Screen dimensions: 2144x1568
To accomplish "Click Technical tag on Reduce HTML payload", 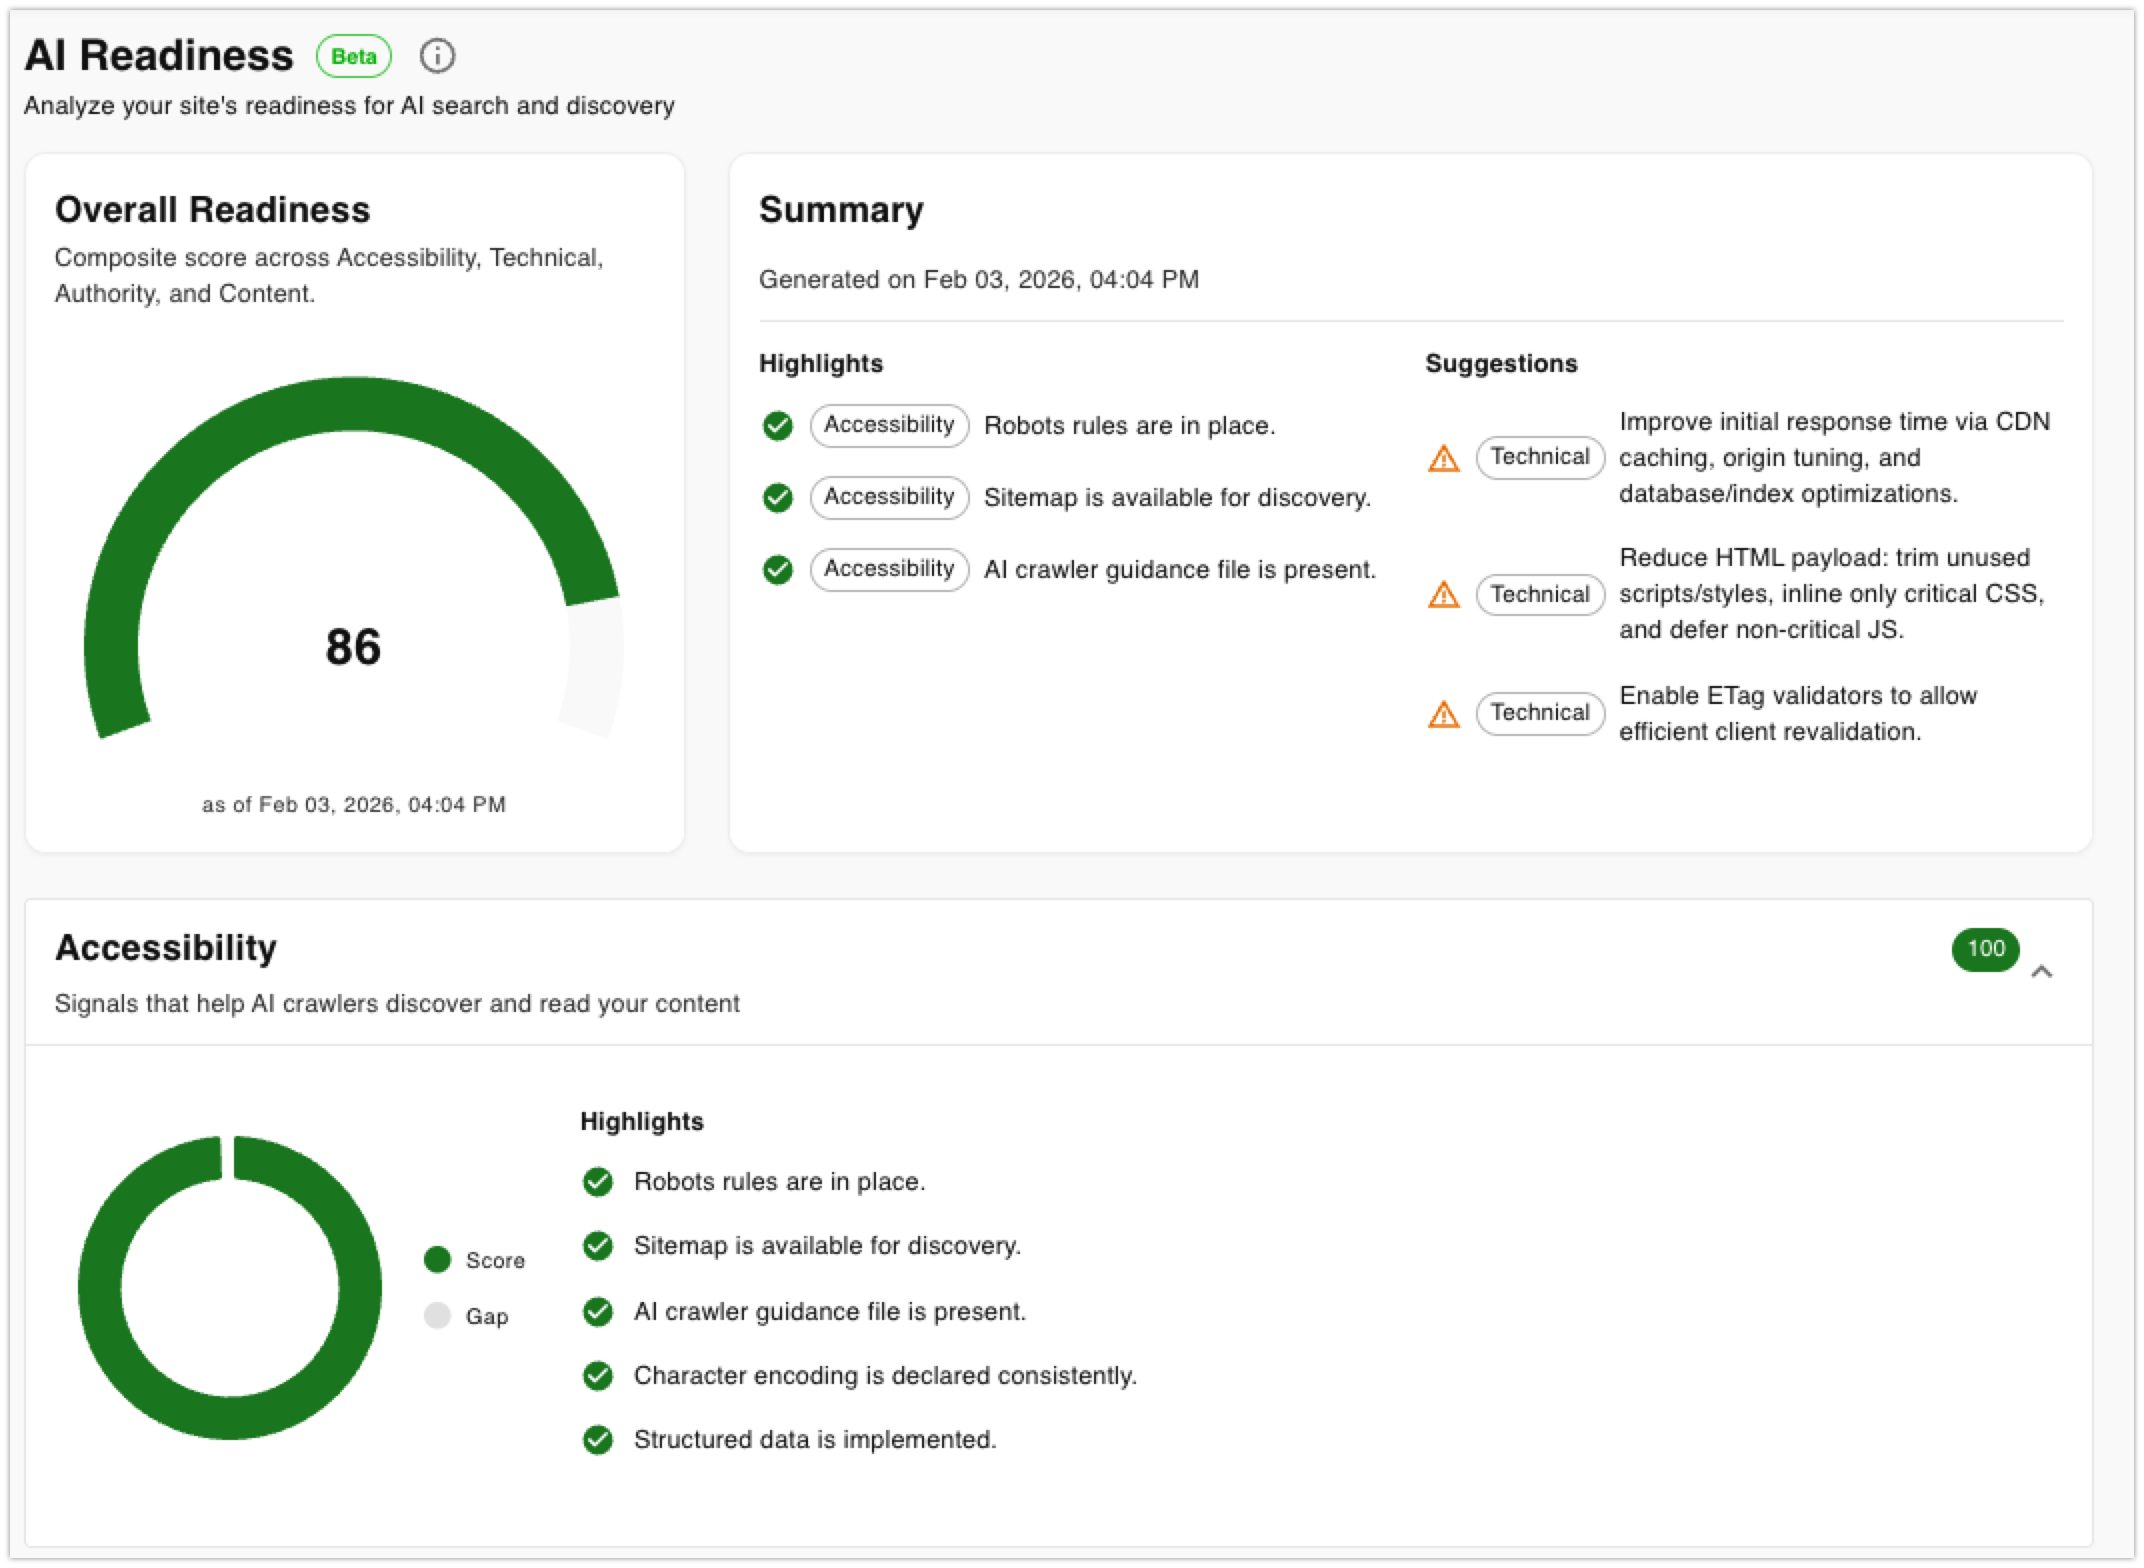I will [x=1539, y=595].
